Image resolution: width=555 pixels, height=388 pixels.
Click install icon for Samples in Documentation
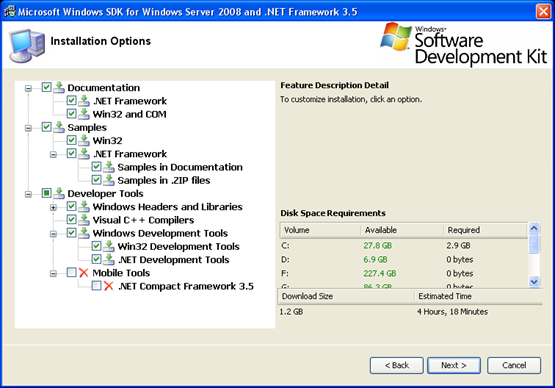tap(109, 167)
